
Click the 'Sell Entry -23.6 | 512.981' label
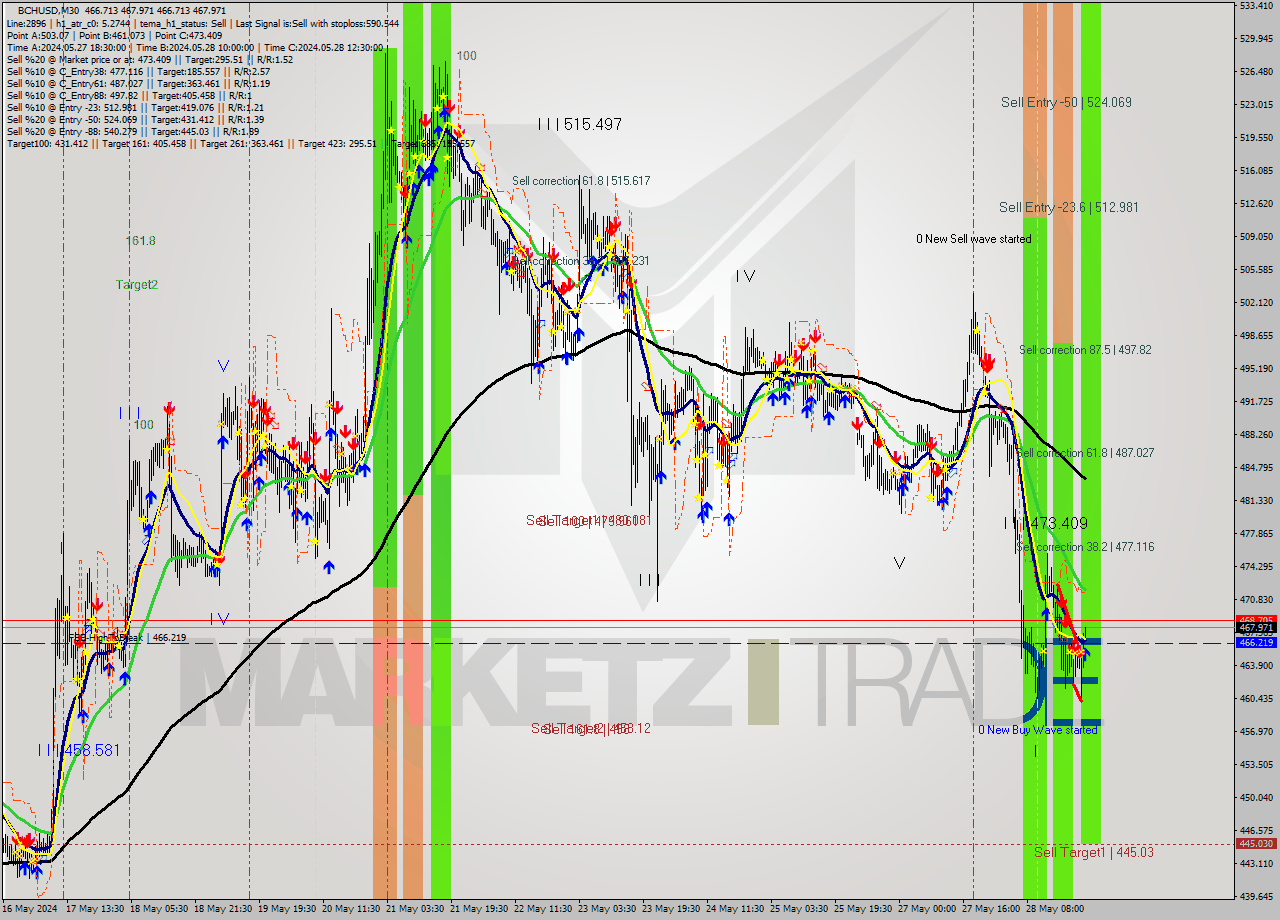1068,207
